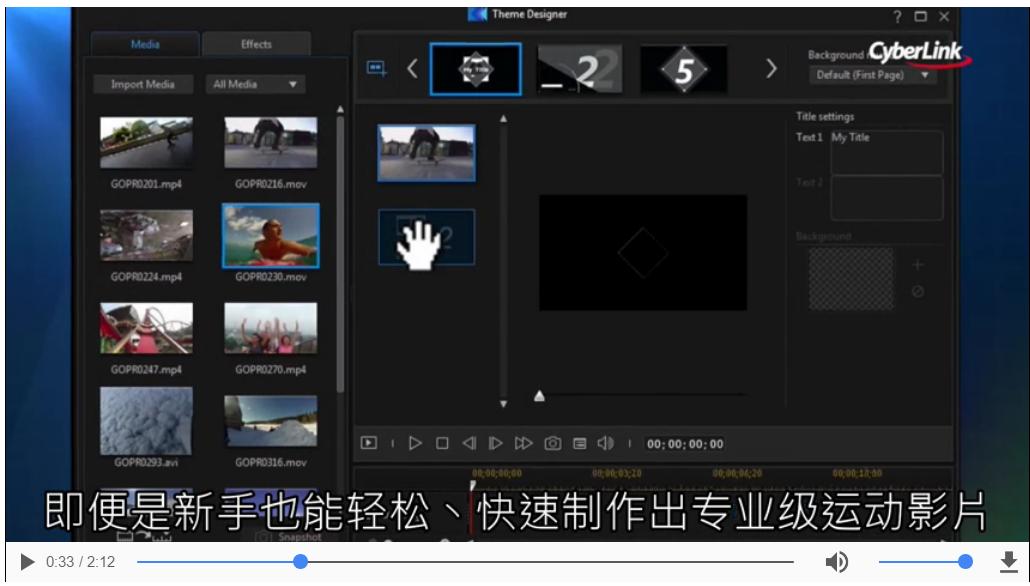The image size is (1030, 586).
Task: Click the preview playback mode icon
Action: (x=370, y=443)
